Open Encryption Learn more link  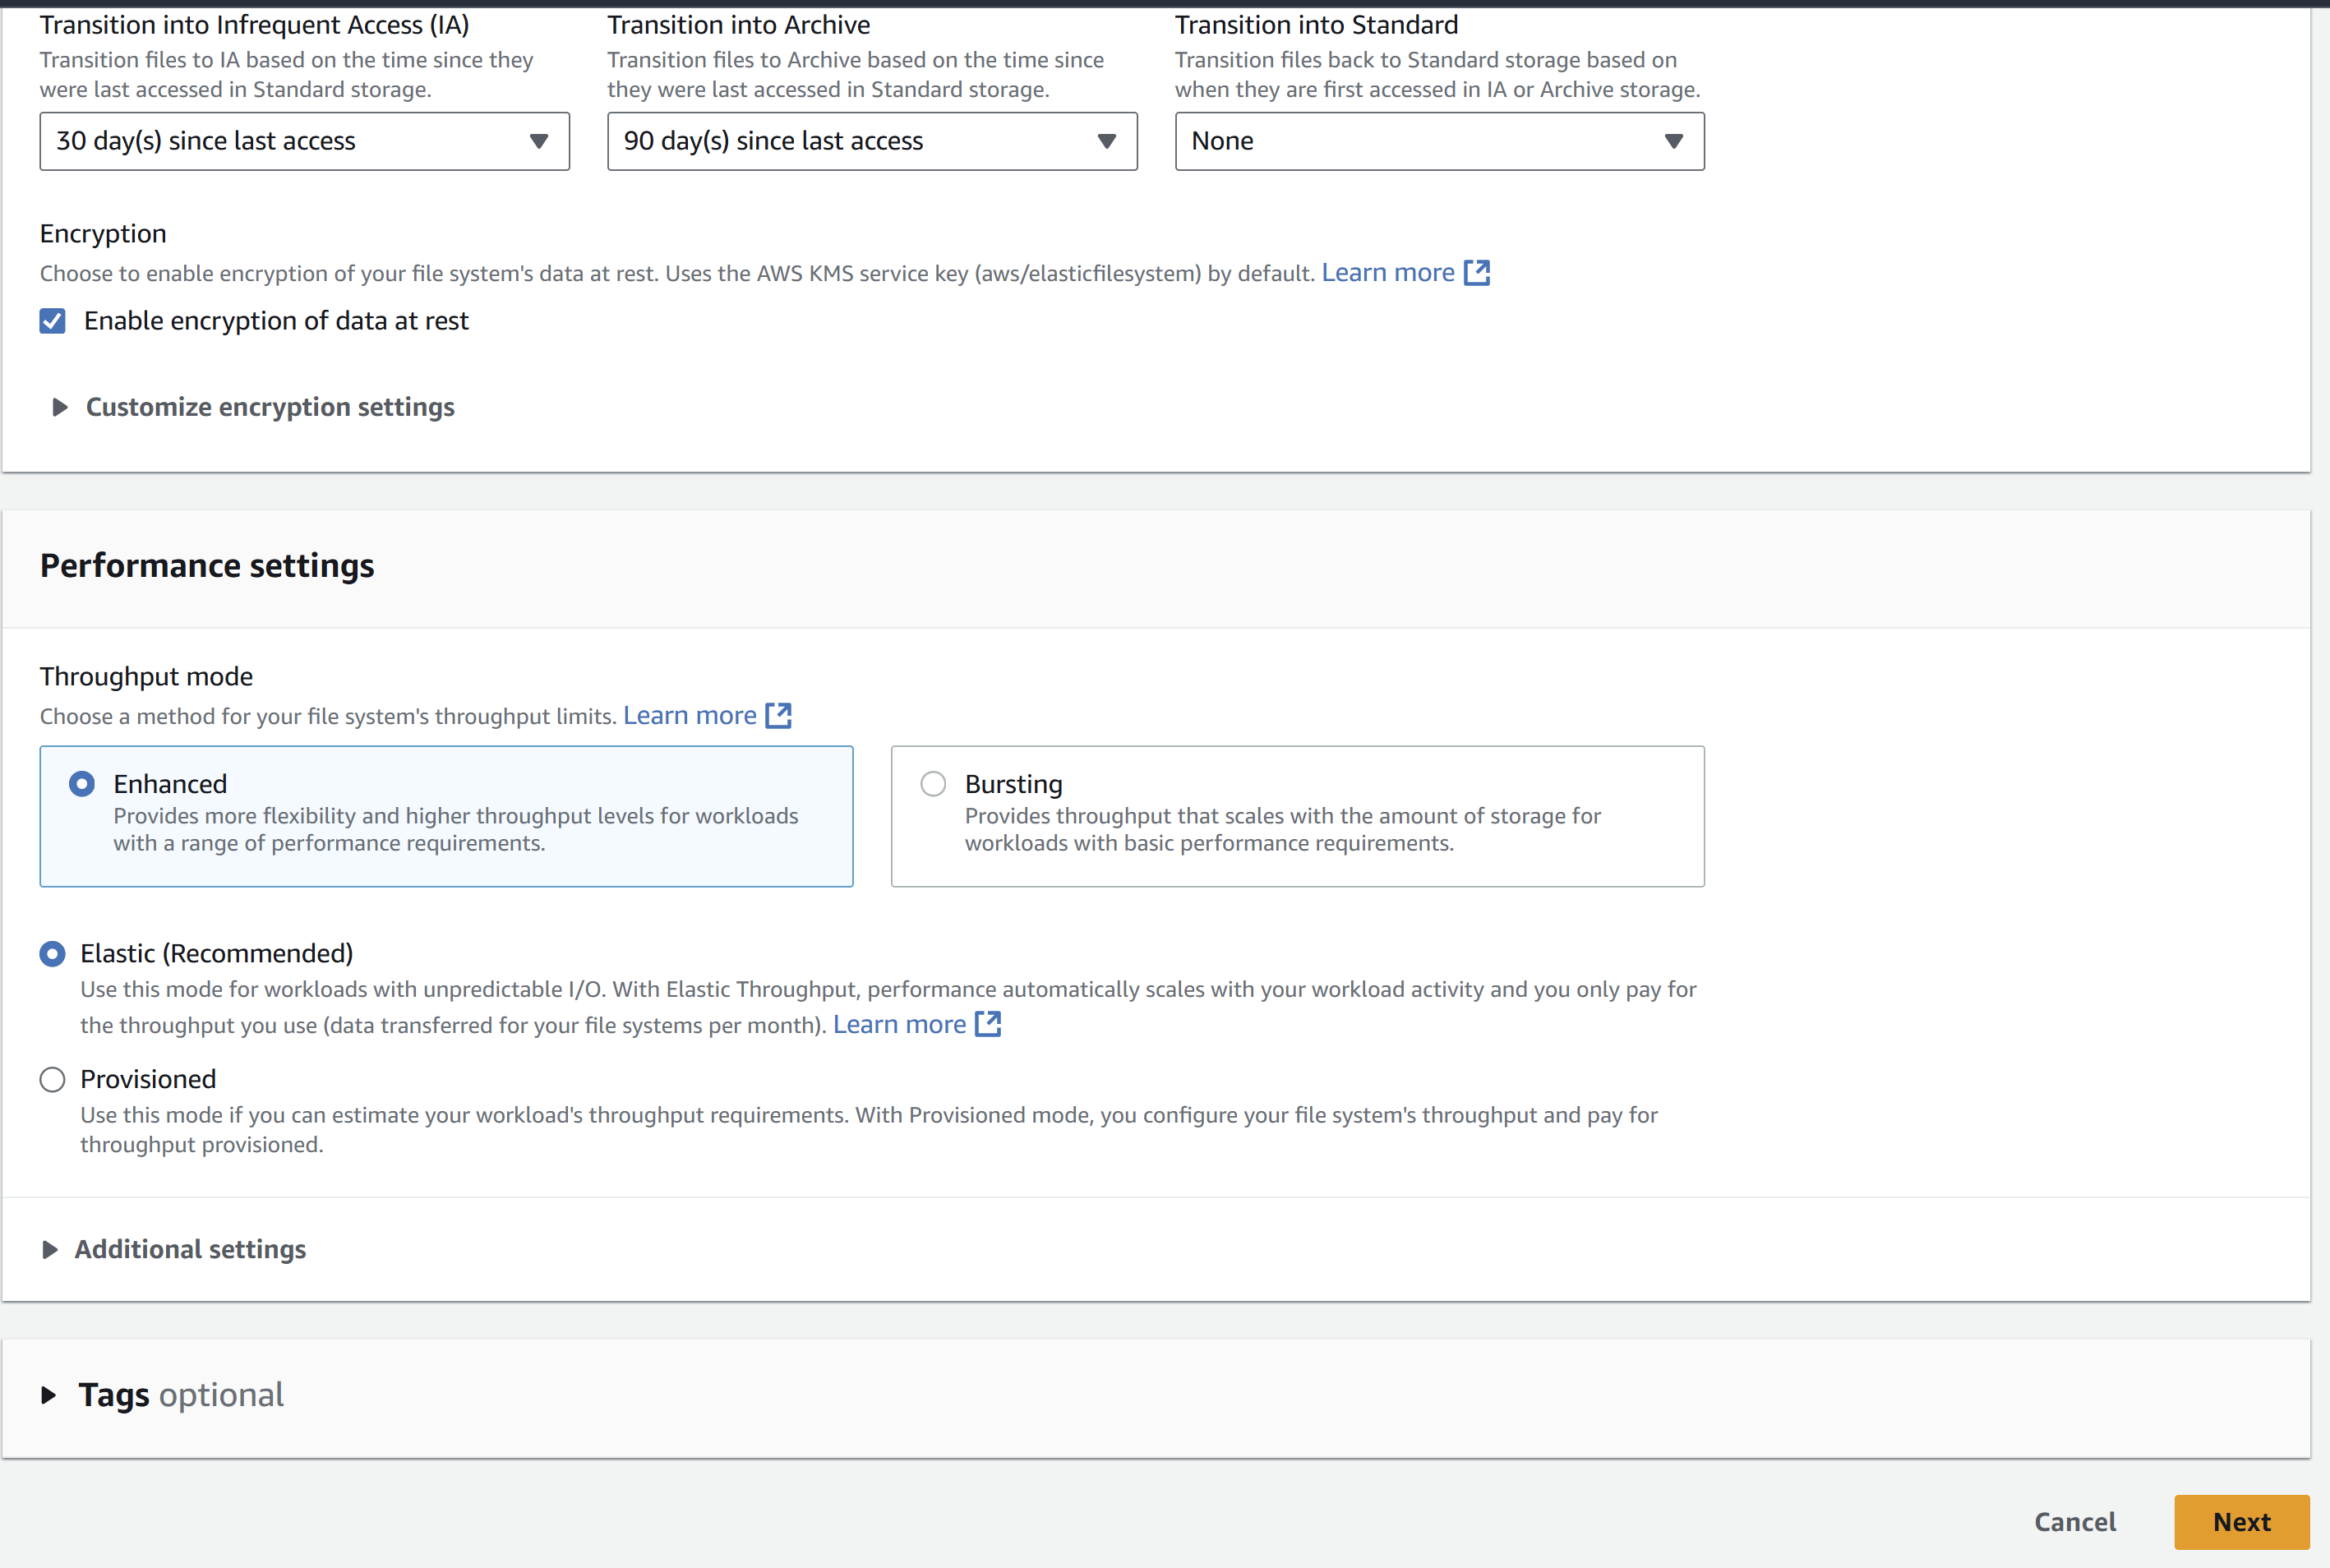(x=1387, y=273)
